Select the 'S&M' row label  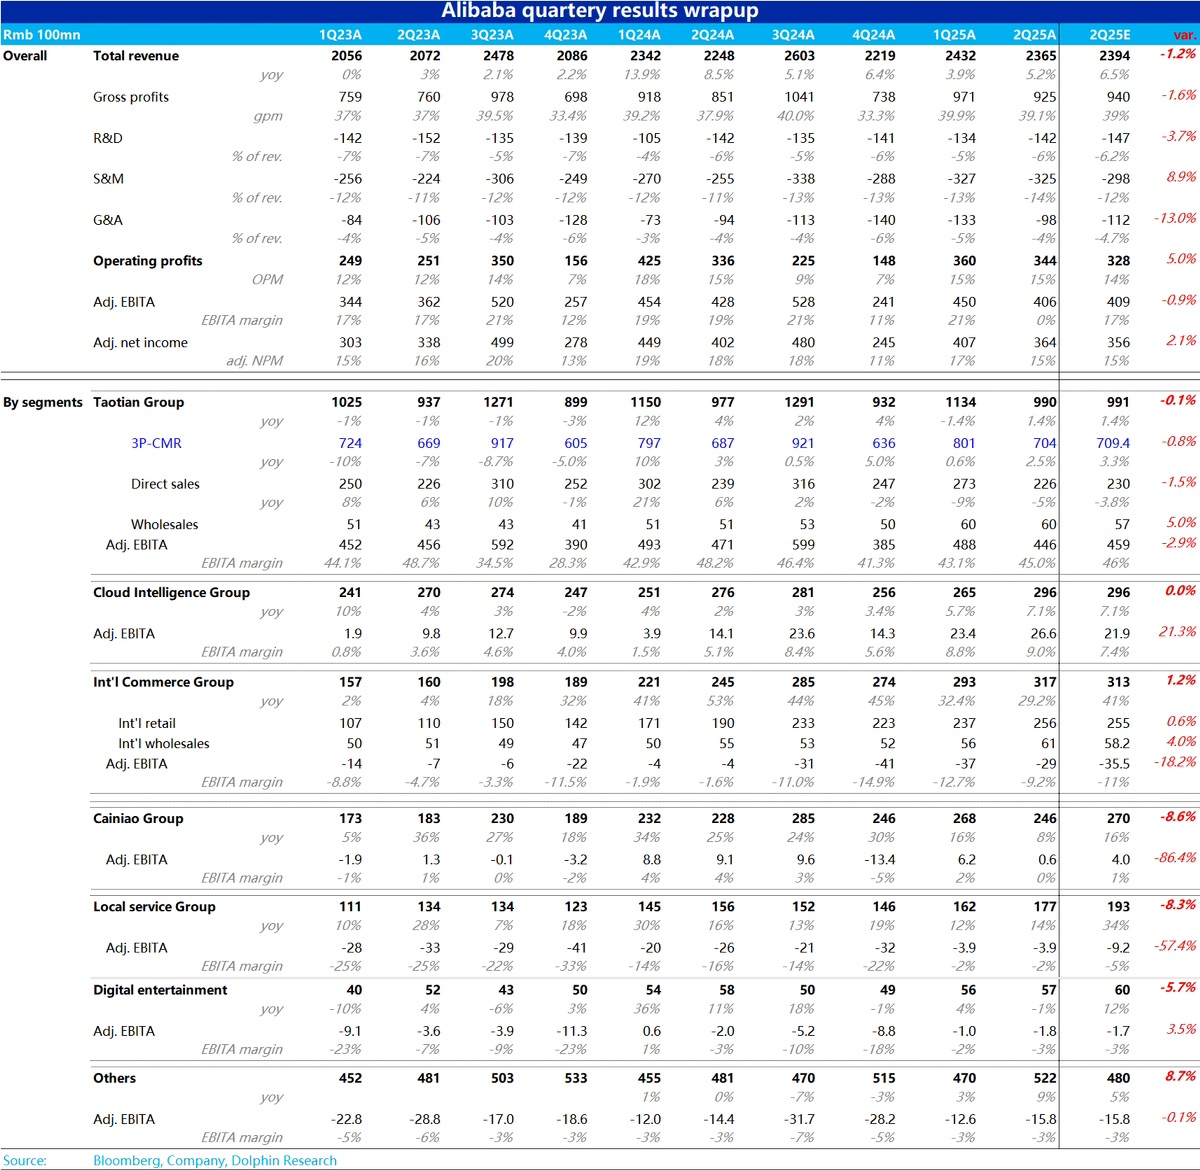click(x=108, y=179)
